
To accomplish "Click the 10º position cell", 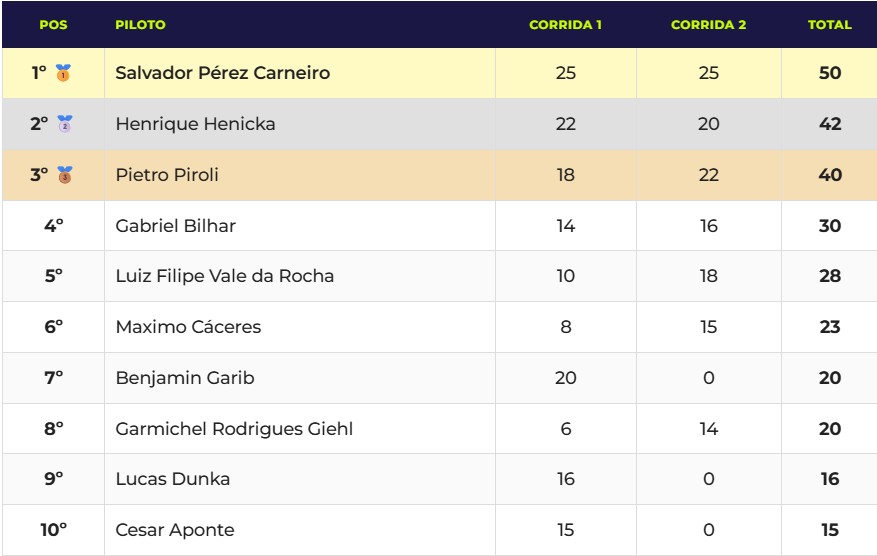I will [53, 530].
